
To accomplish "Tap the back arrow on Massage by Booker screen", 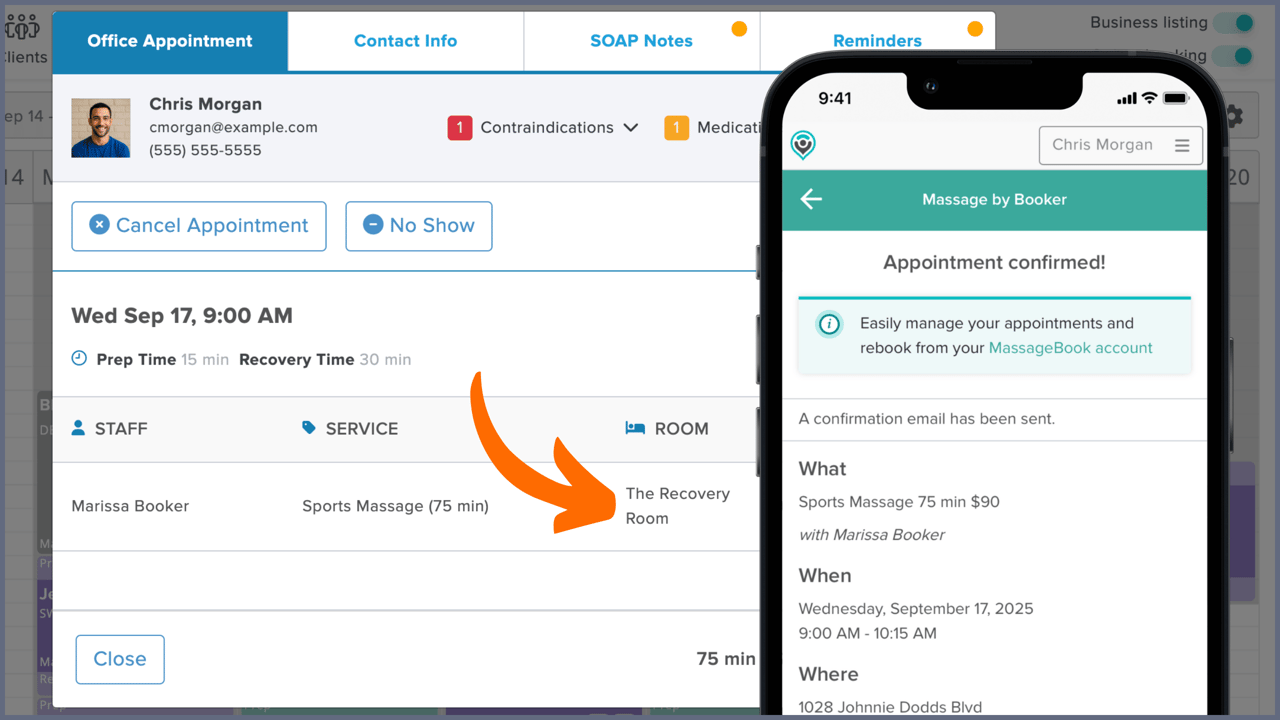I will click(x=810, y=199).
